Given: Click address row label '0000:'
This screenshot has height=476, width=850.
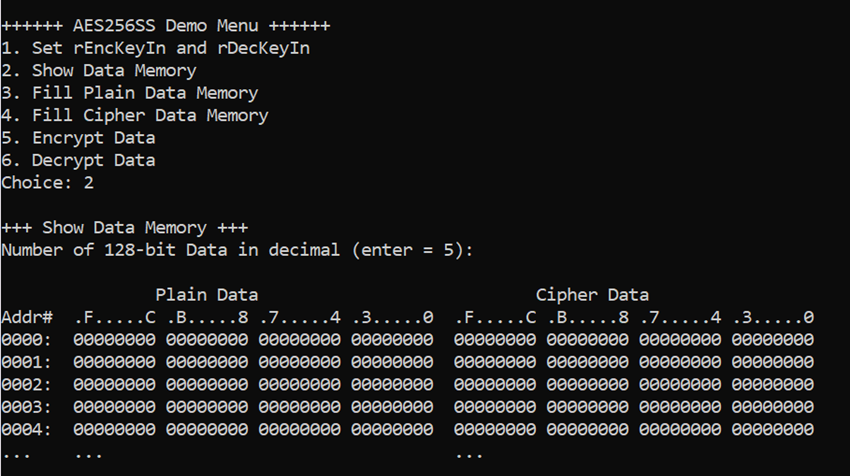Looking at the screenshot, I should (x=26, y=340).
